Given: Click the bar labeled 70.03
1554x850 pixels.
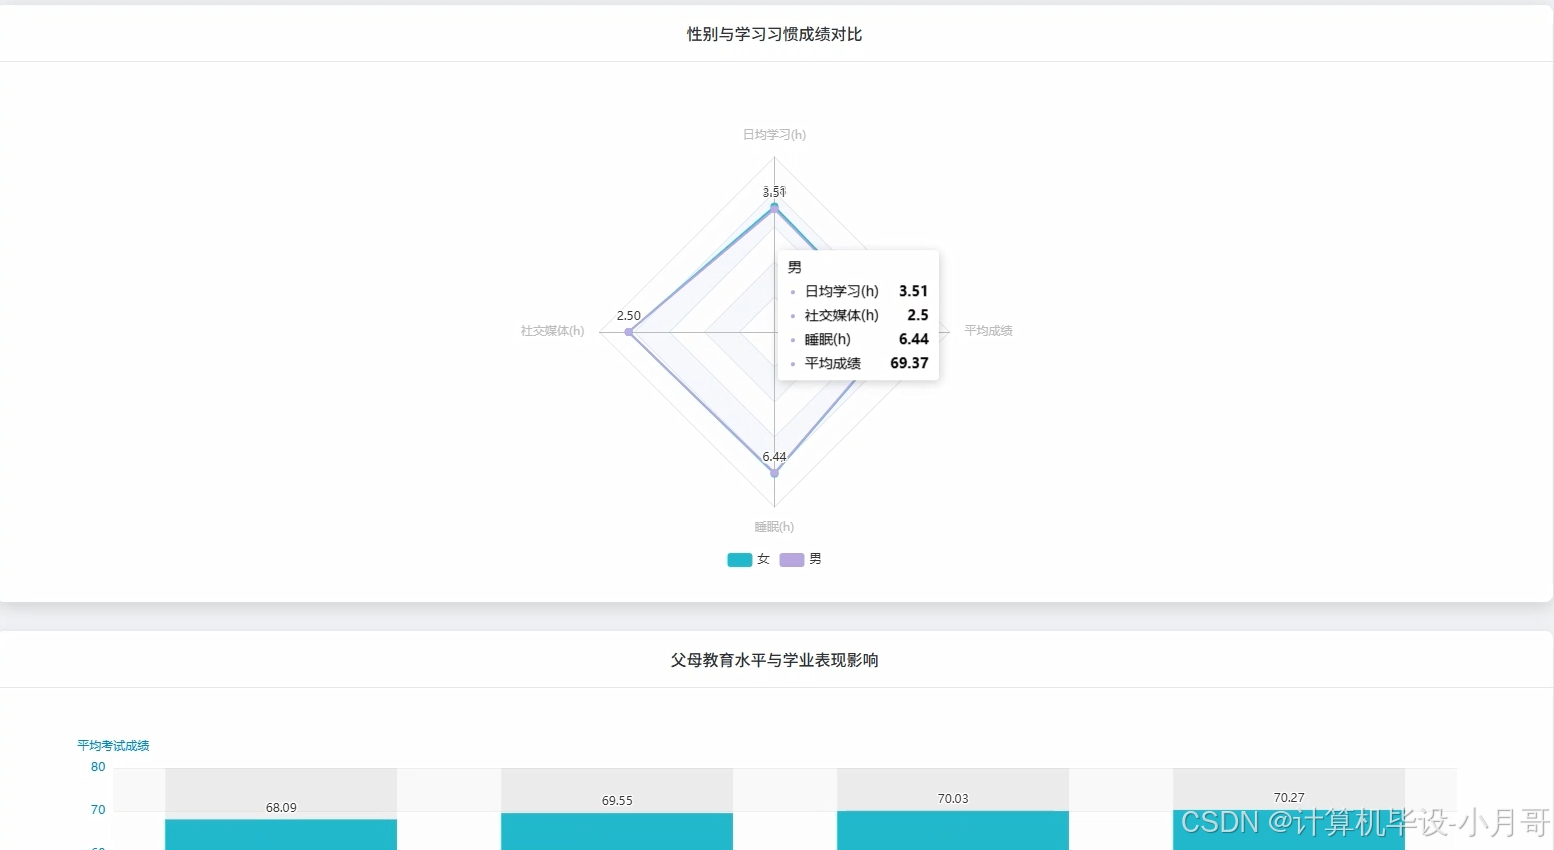Looking at the screenshot, I should tap(953, 830).
